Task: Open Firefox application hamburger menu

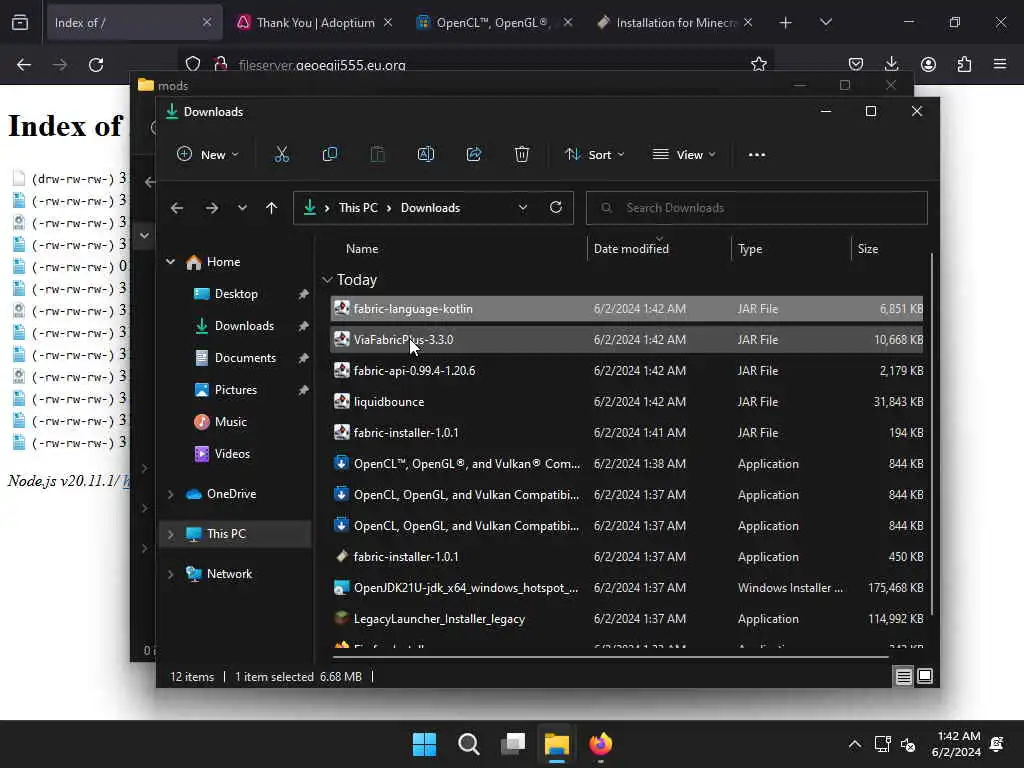Action: (1000, 64)
